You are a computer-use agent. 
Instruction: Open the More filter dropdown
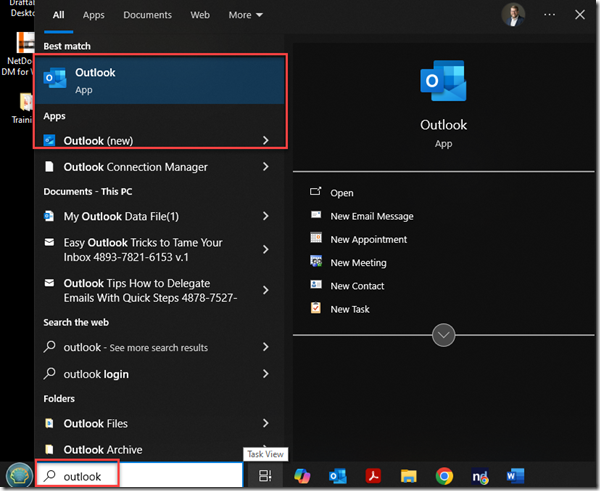pos(246,15)
